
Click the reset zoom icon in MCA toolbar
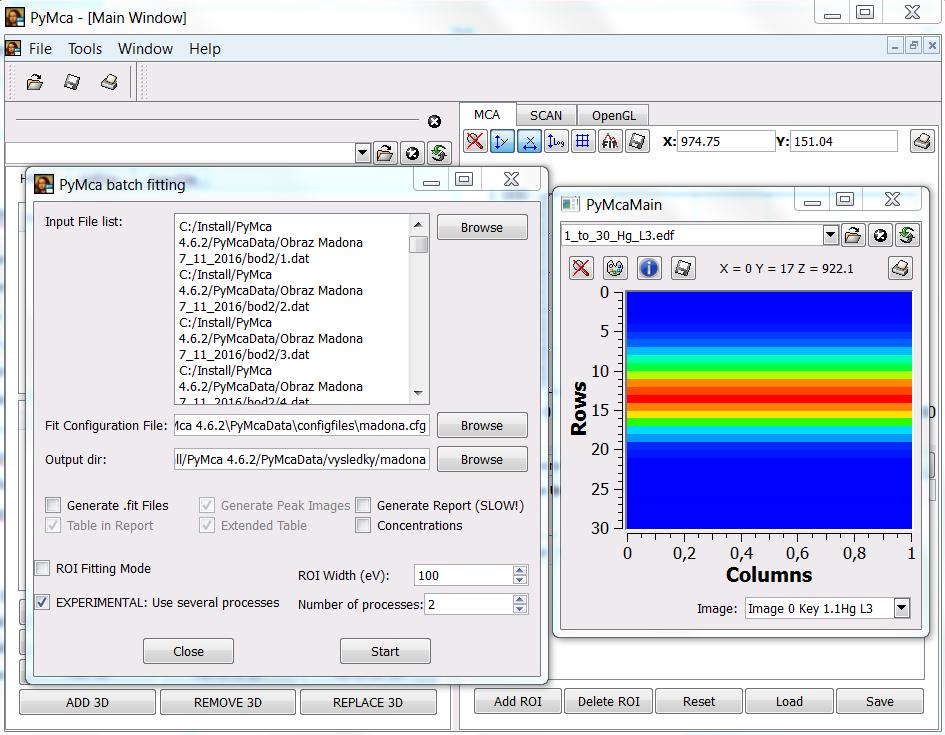point(475,142)
